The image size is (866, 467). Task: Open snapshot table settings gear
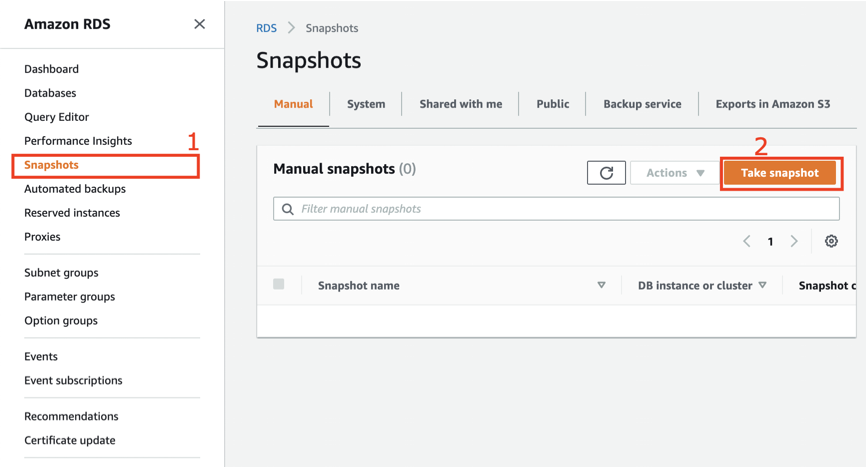831,241
